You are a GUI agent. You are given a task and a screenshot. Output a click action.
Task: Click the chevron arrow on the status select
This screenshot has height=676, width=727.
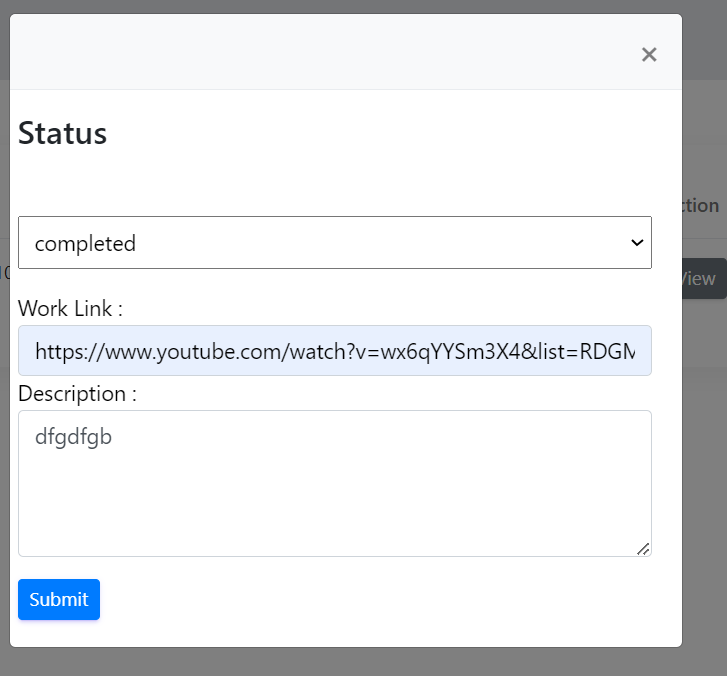636,243
